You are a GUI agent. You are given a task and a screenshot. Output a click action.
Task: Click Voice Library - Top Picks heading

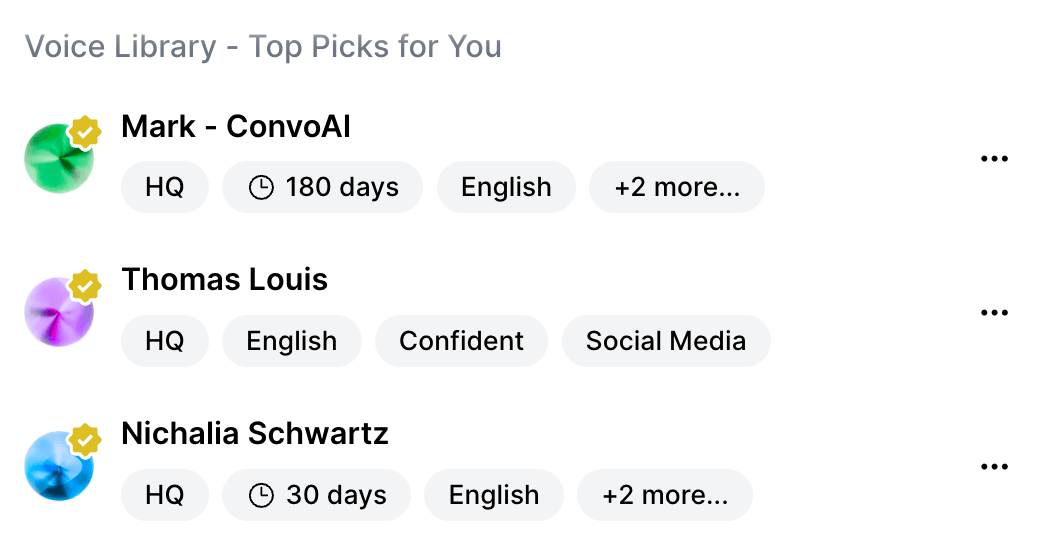click(263, 47)
